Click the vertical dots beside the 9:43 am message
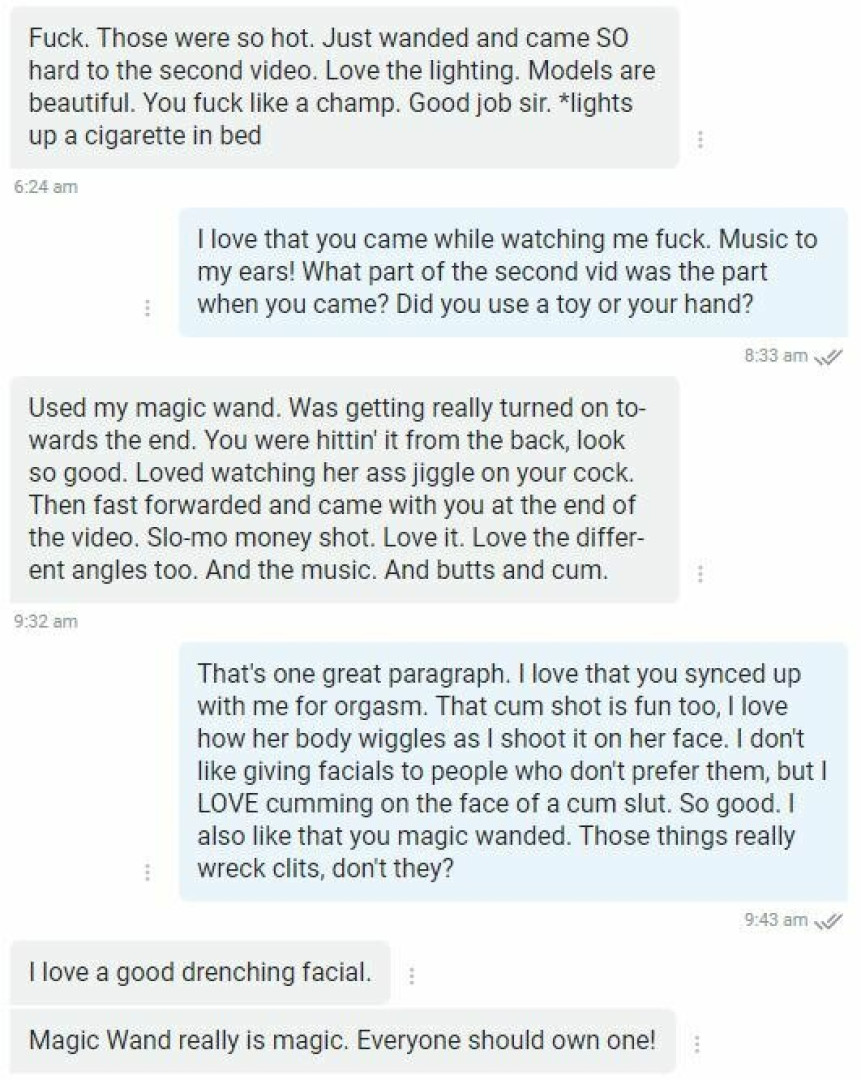Screen dimensions: 861x1080 [148, 872]
